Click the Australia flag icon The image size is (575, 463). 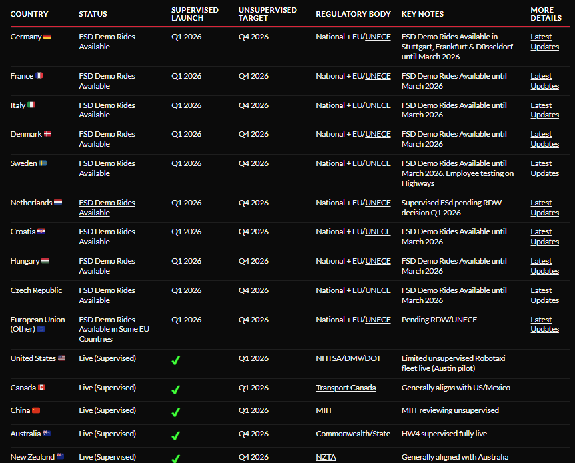click(47, 433)
